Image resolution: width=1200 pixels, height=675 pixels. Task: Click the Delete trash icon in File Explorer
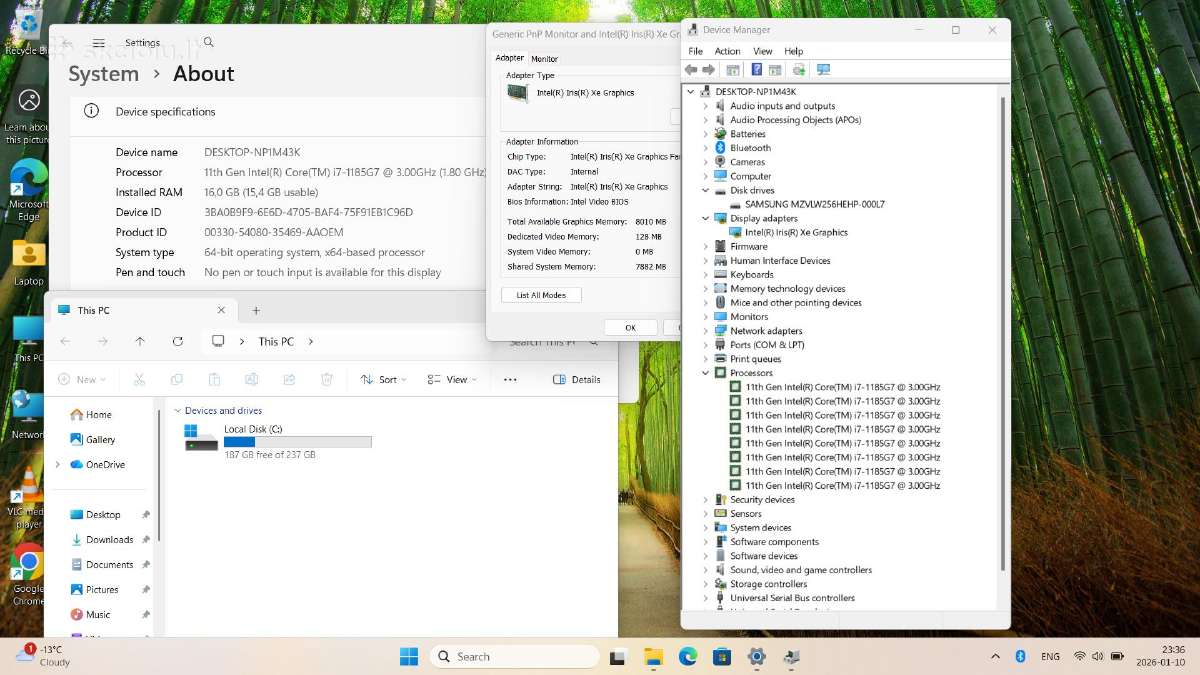point(327,379)
